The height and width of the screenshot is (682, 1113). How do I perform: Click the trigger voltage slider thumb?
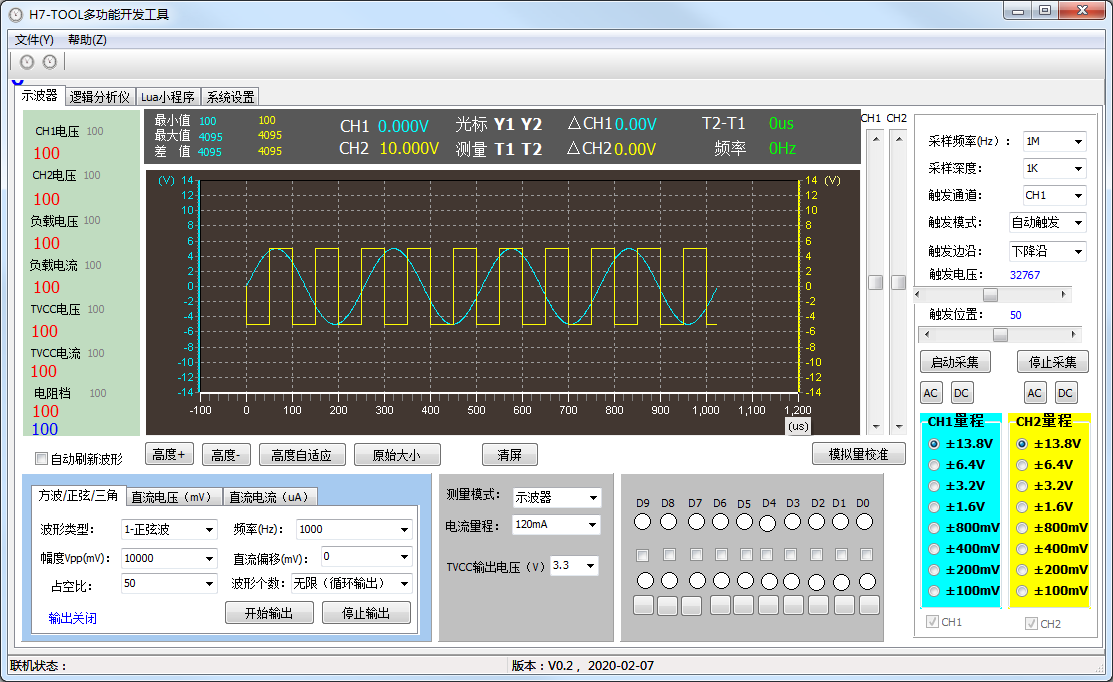[x=990, y=295]
